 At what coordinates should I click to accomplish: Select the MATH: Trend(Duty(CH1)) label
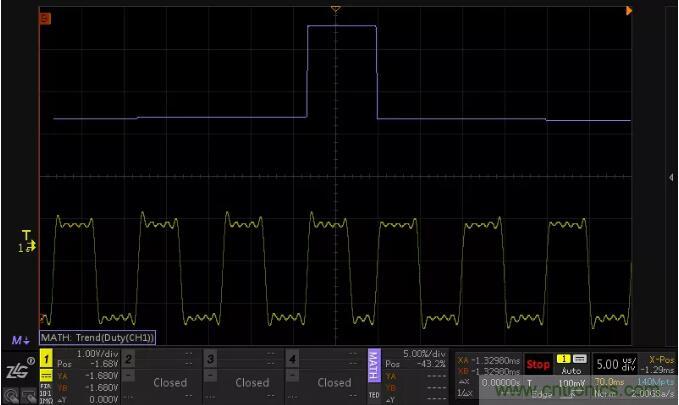pyautogui.click(x=103, y=339)
